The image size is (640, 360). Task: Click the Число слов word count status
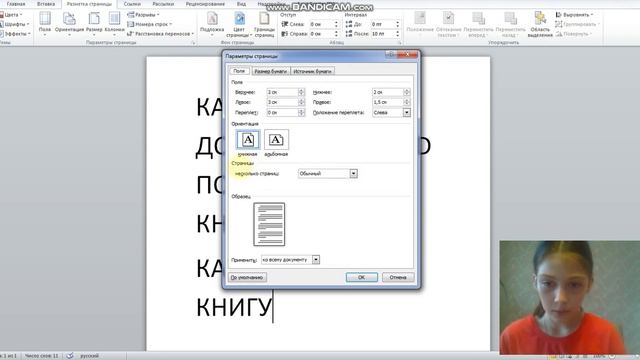tap(41, 356)
